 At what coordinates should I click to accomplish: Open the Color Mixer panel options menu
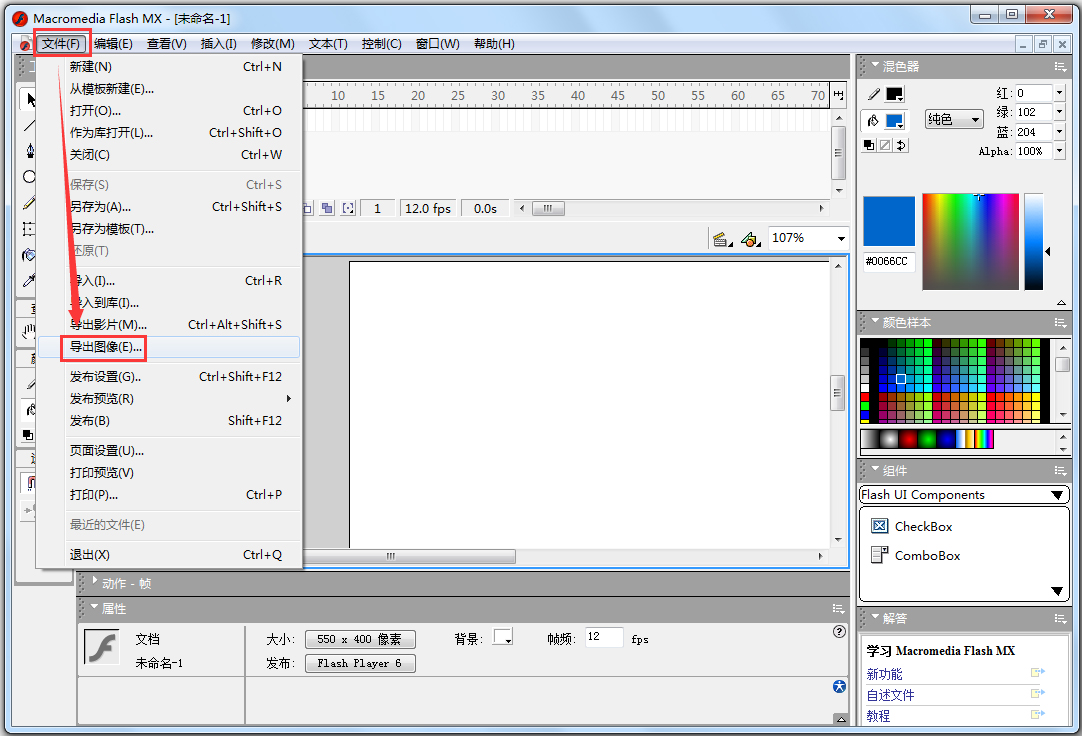pyautogui.click(x=1060, y=66)
